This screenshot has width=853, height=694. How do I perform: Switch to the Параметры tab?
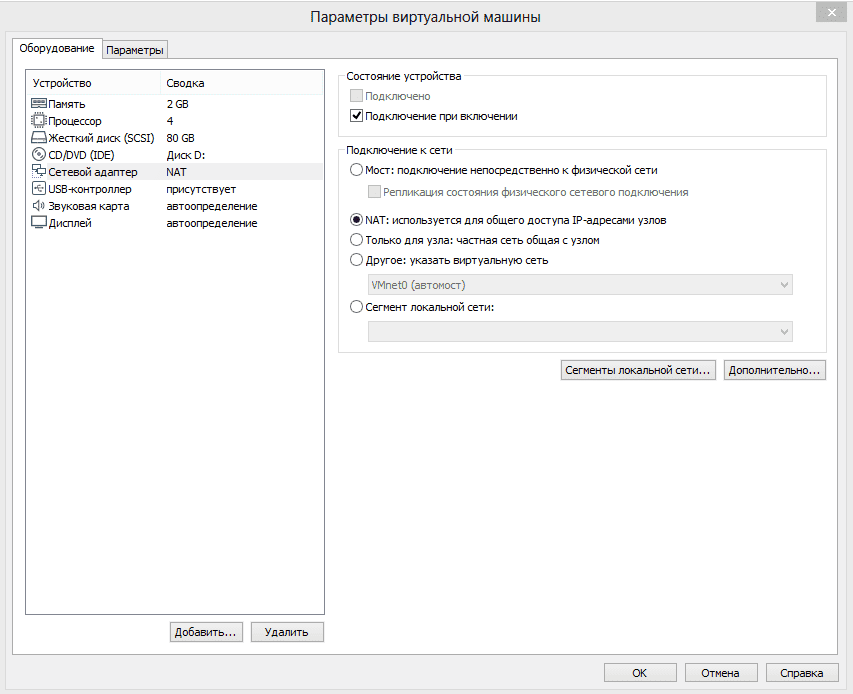click(135, 50)
